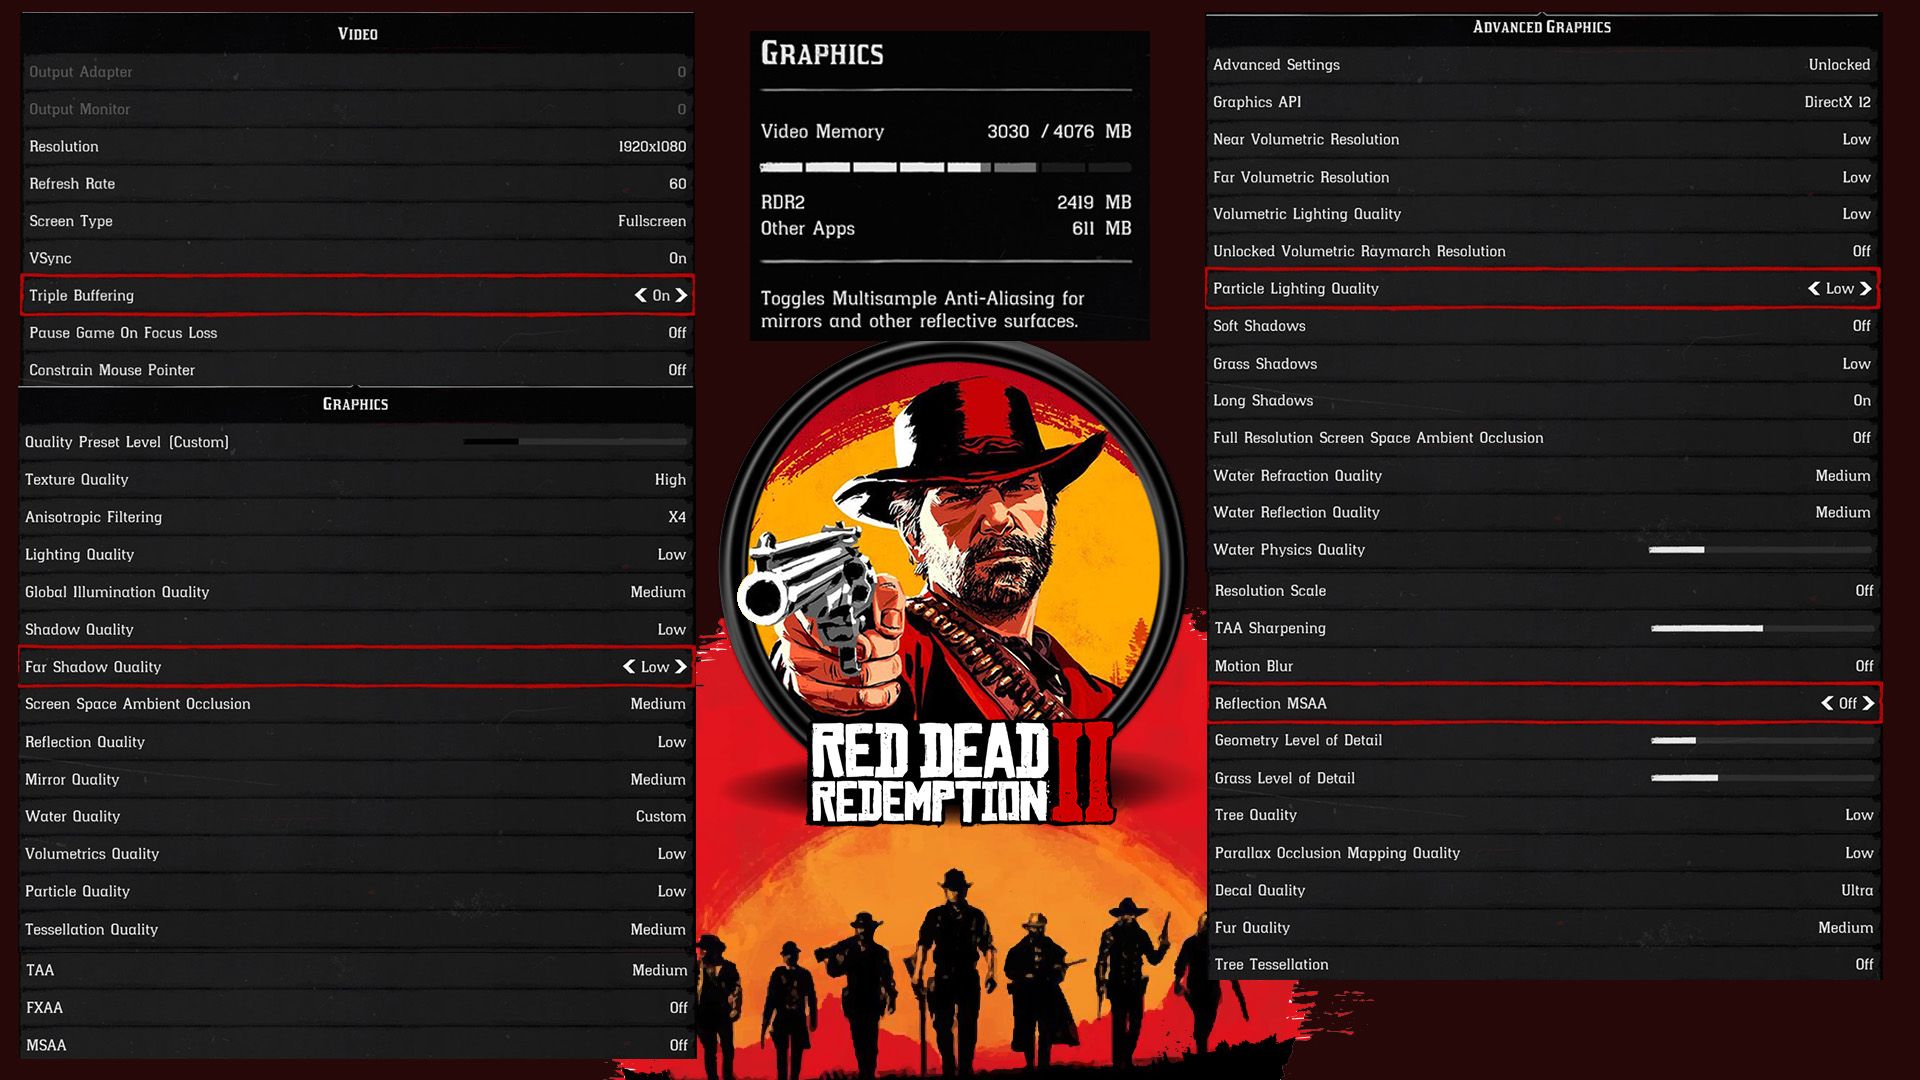Screen dimensions: 1920x1080
Task: Click right arrow on Reflection MSAA
Action: click(x=1868, y=704)
